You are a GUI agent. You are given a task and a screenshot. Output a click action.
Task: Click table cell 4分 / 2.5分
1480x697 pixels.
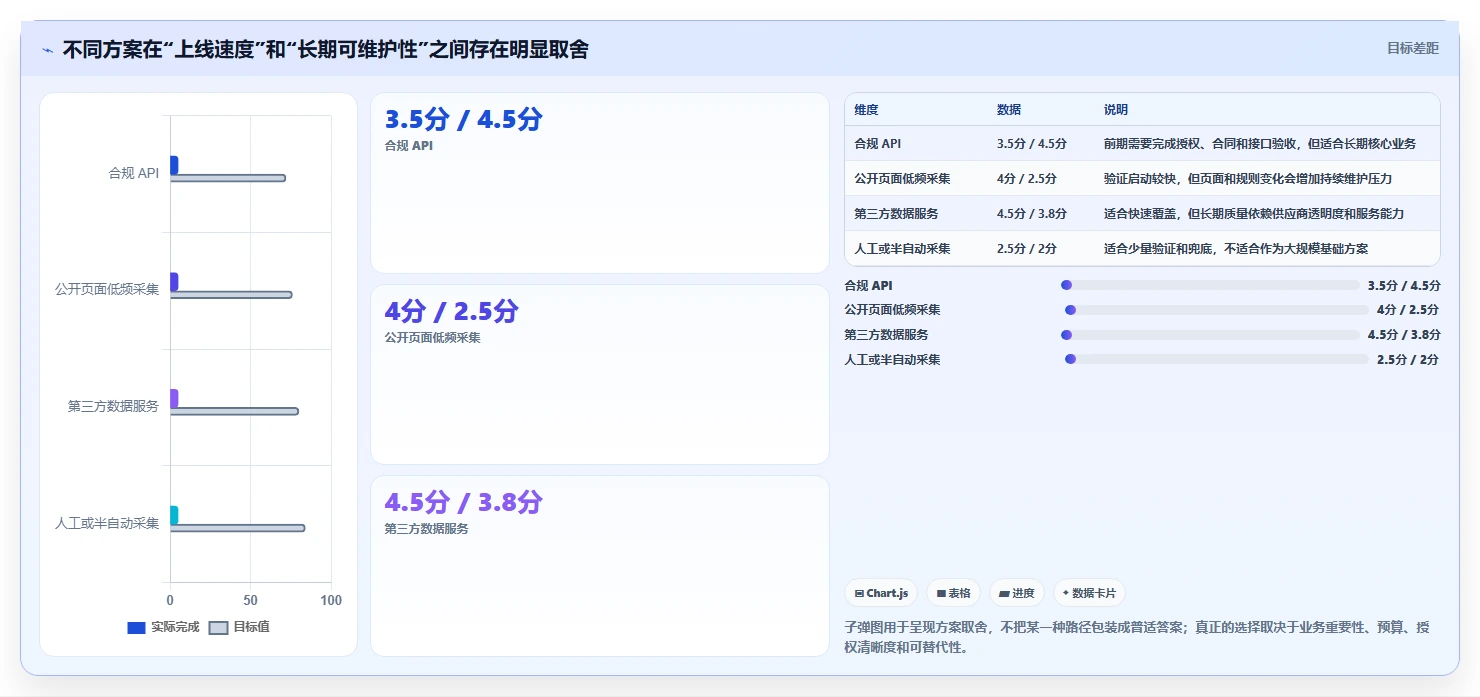click(x=1026, y=179)
